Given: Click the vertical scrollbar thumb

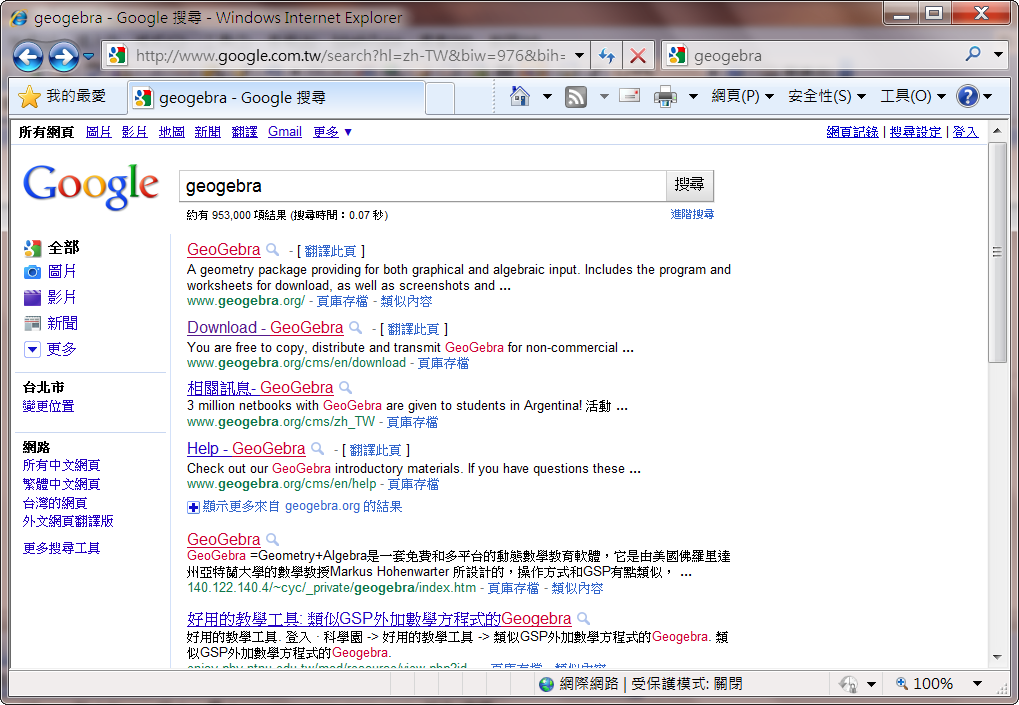Looking at the screenshot, I should coord(997,252).
